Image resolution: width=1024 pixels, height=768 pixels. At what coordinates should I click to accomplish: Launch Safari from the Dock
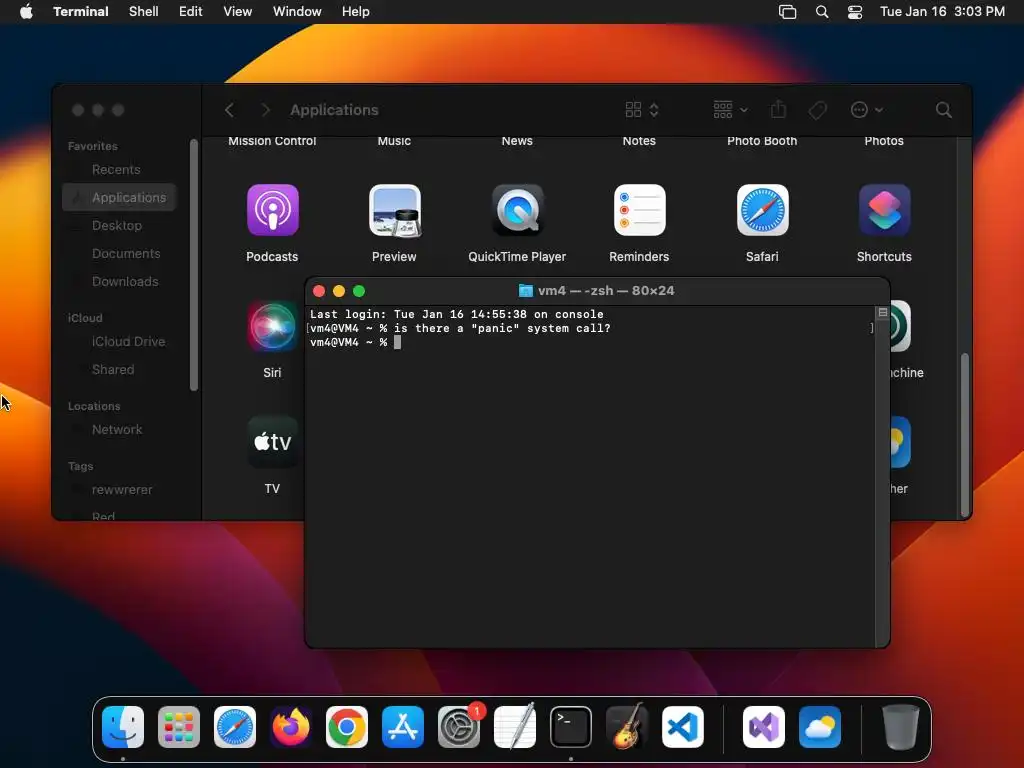click(235, 726)
